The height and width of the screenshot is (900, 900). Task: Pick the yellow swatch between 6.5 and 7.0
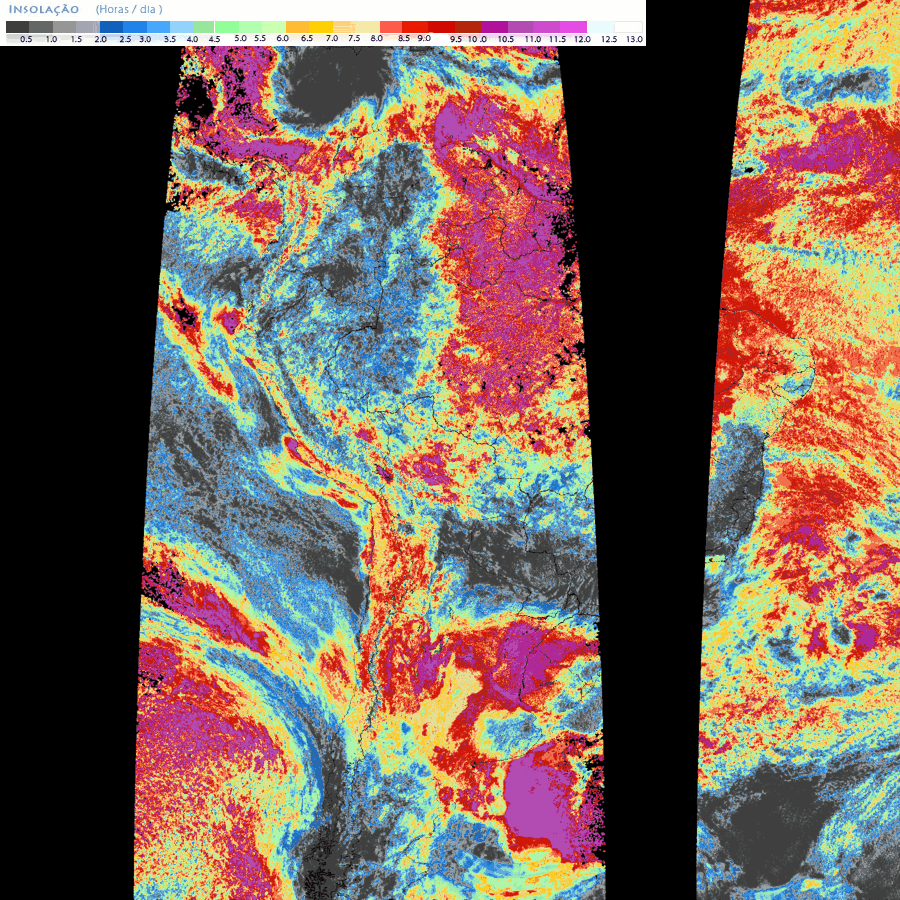(321, 27)
